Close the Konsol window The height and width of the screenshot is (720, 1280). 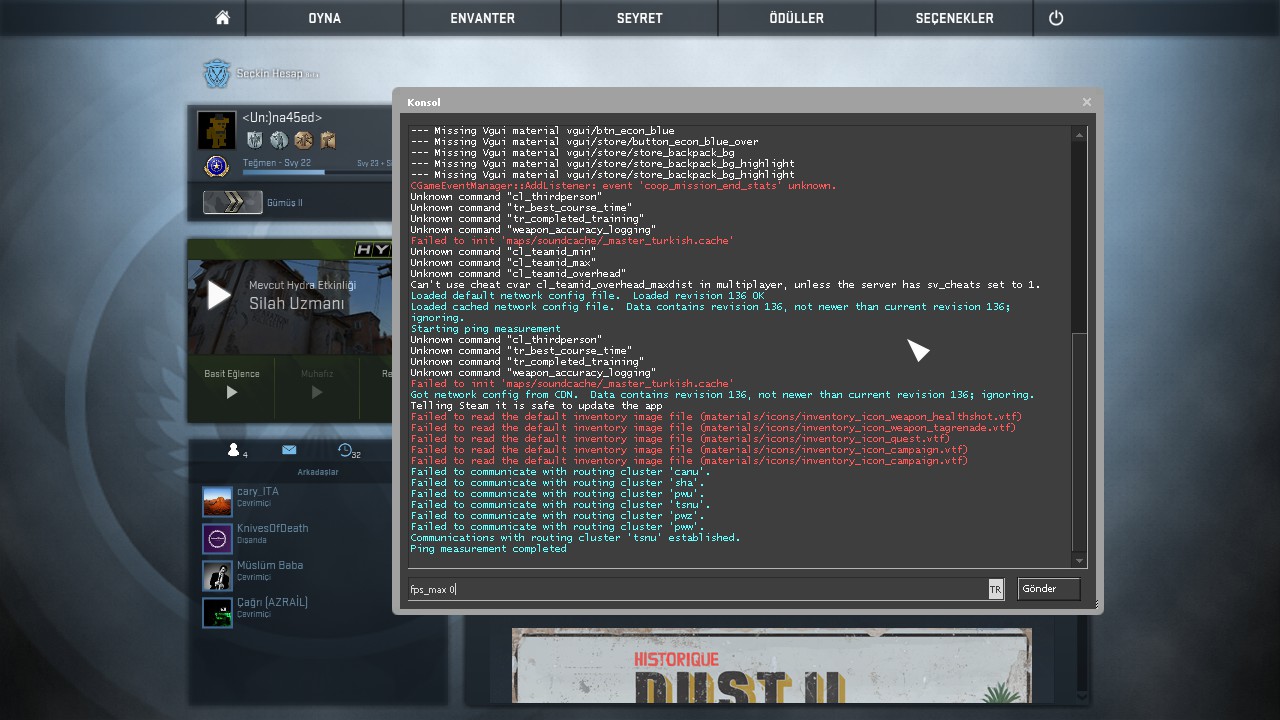click(x=1087, y=102)
